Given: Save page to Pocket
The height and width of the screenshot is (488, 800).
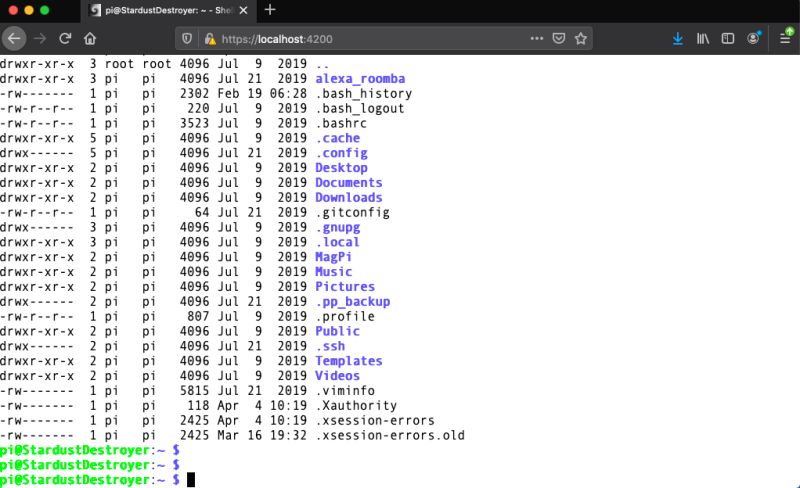Looking at the screenshot, I should [x=559, y=38].
